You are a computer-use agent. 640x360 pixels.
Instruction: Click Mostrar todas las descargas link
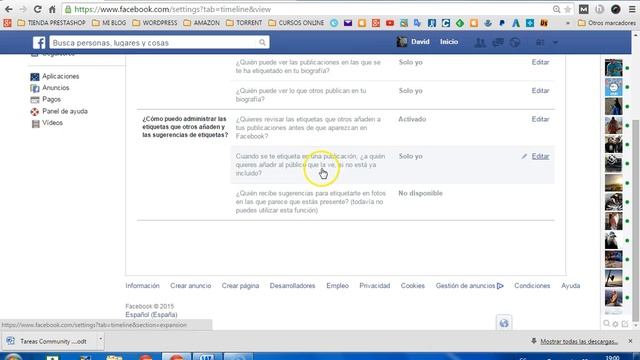(579, 341)
